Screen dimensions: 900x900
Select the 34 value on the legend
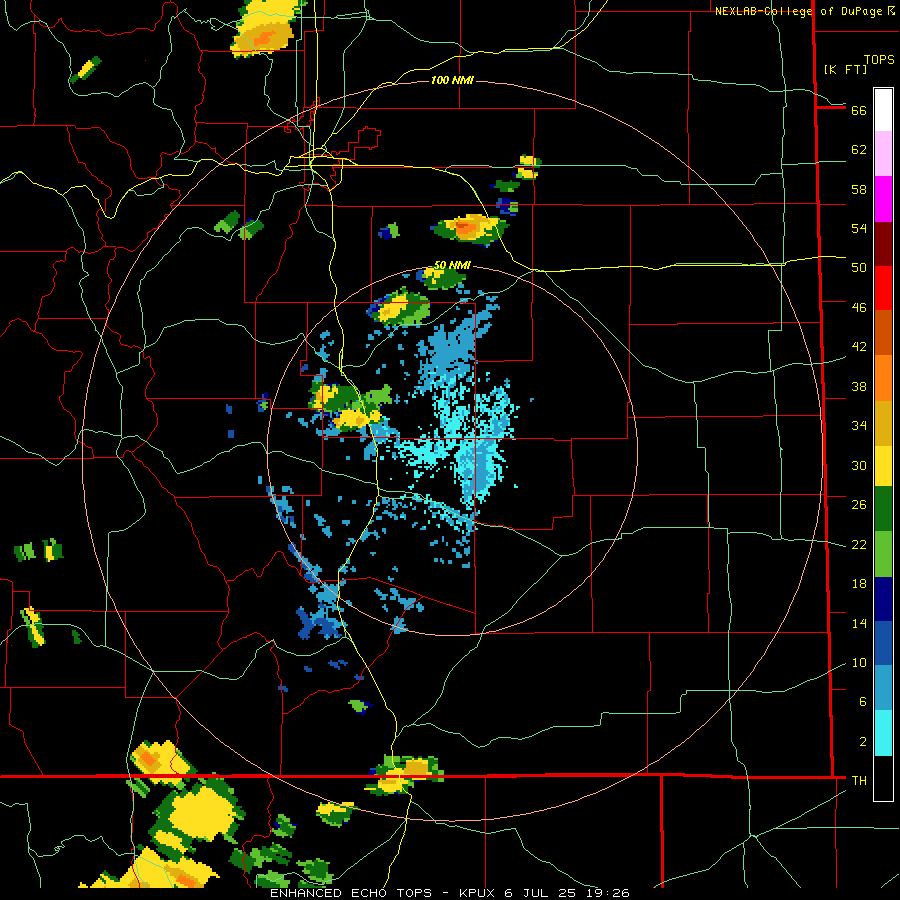click(x=859, y=426)
